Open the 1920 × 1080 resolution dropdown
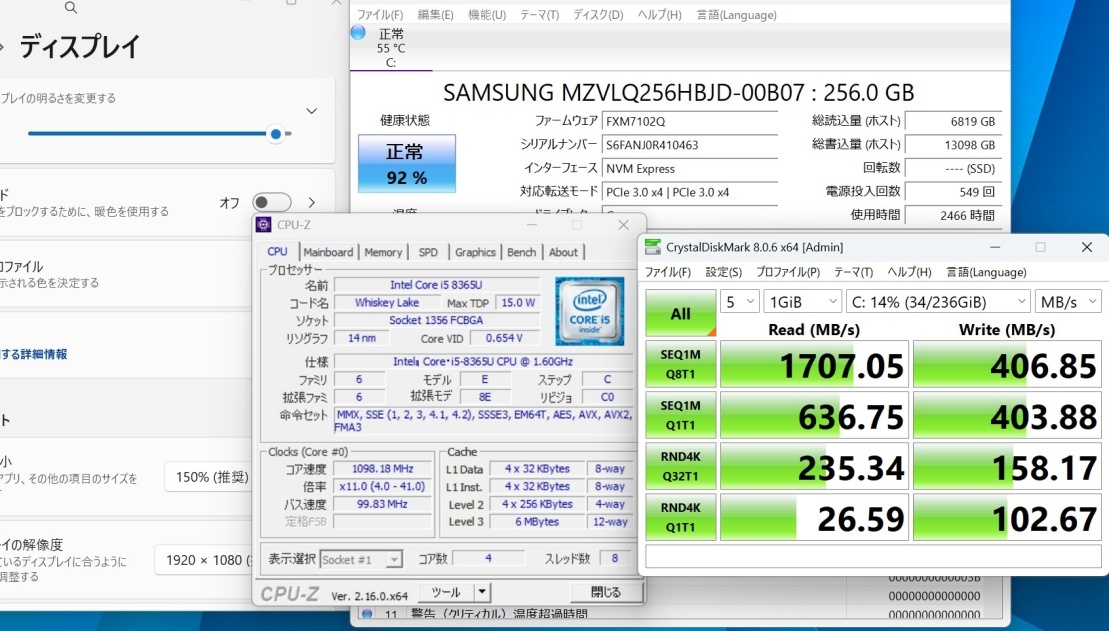1109x631 pixels. [x=204, y=560]
